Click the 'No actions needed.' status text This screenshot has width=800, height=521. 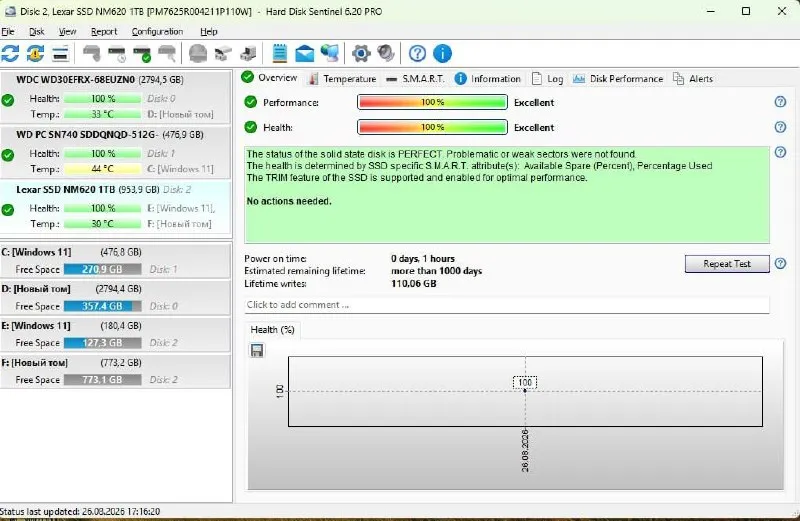coord(289,201)
